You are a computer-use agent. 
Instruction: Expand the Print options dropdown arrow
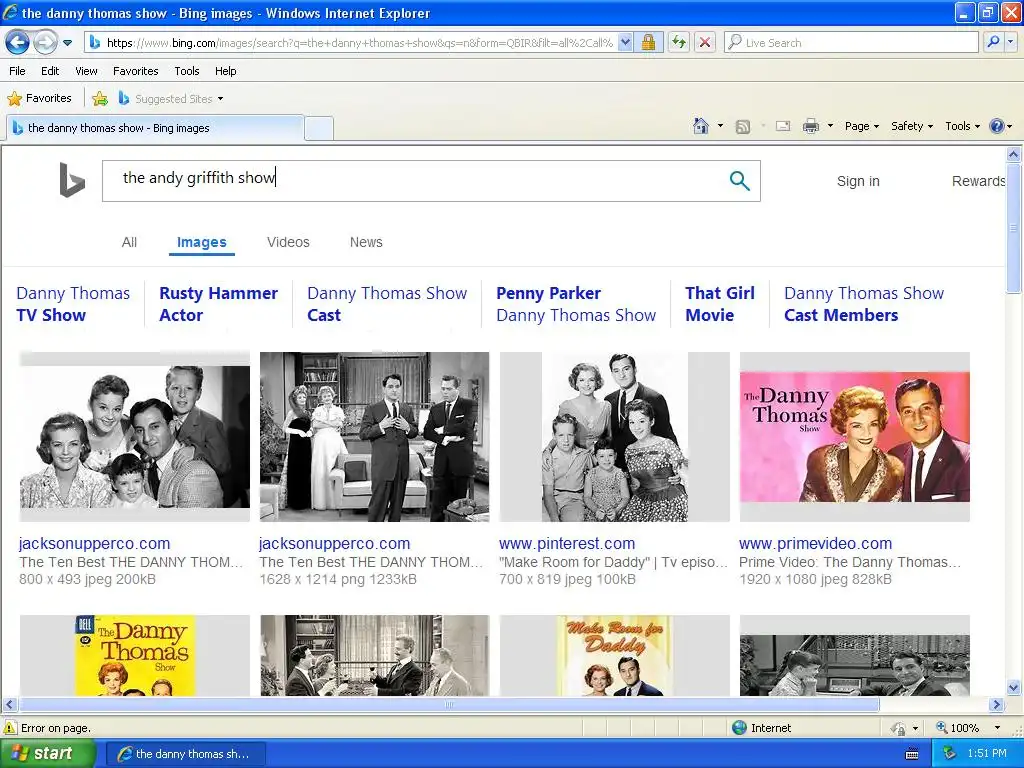830,126
